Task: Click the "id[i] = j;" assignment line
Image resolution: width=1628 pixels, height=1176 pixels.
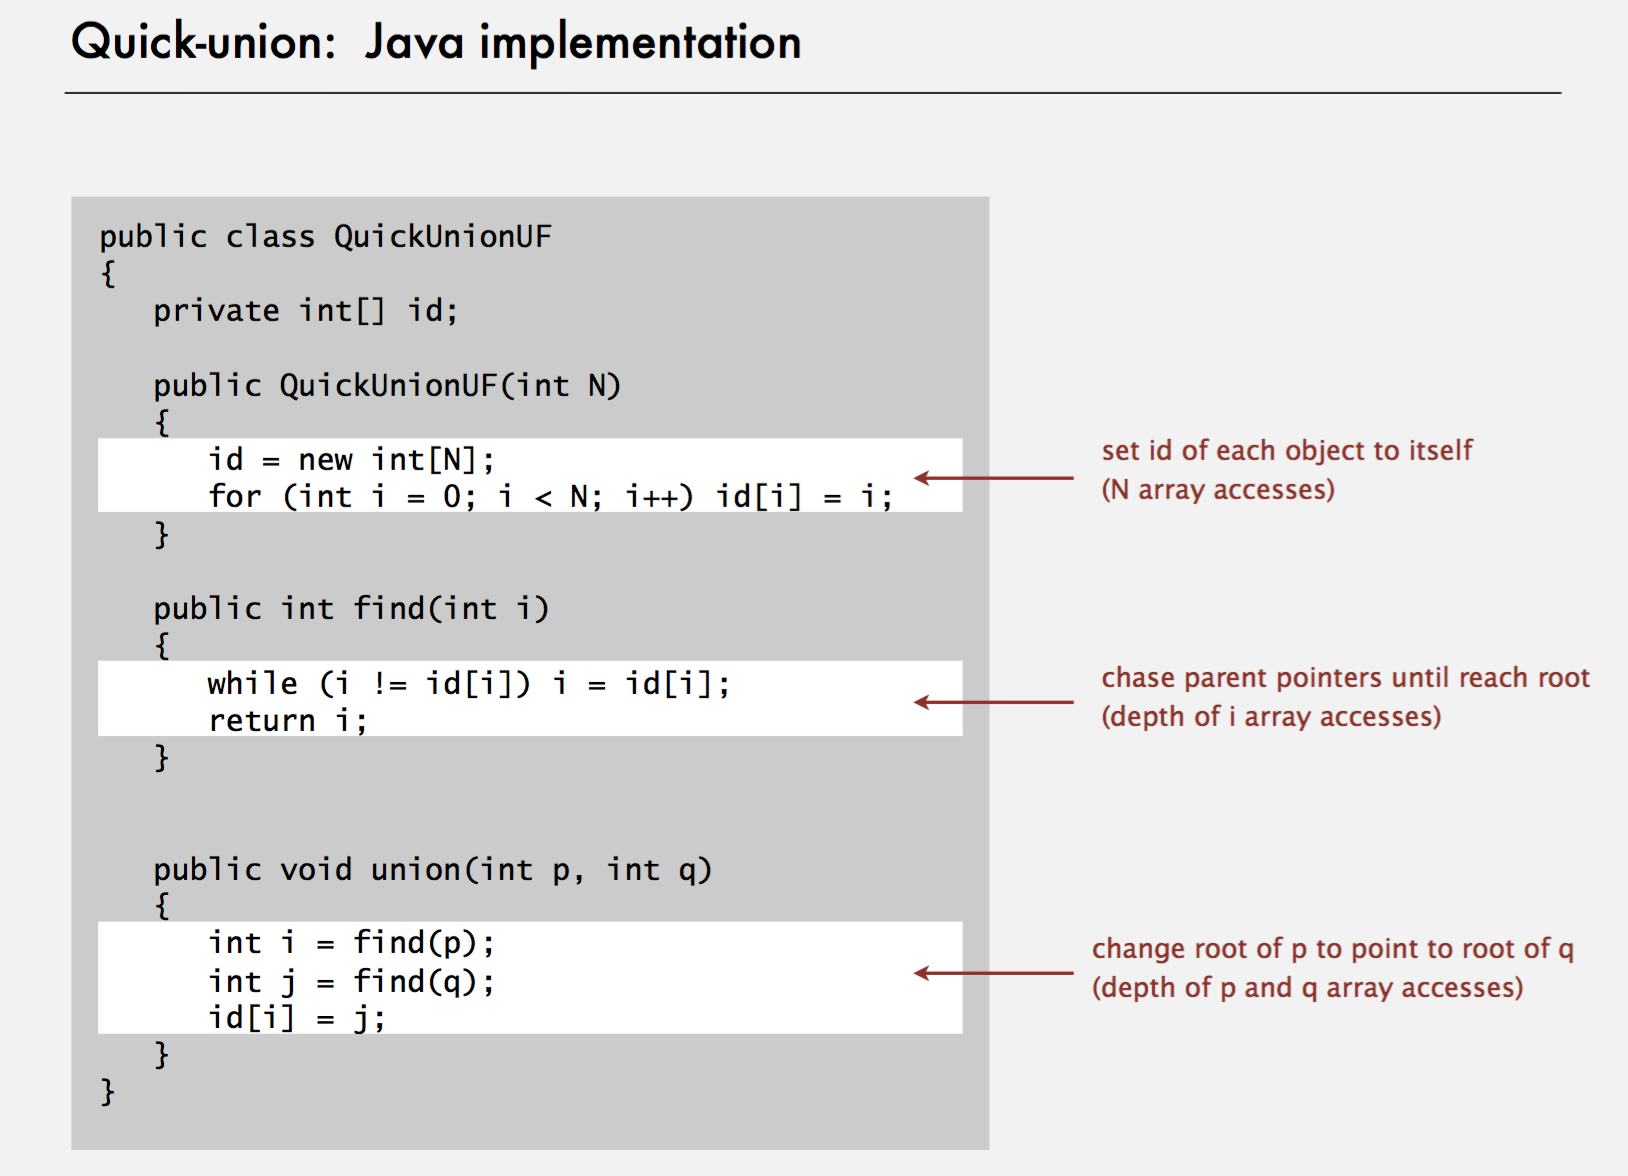Action: pyautogui.click(x=296, y=1018)
